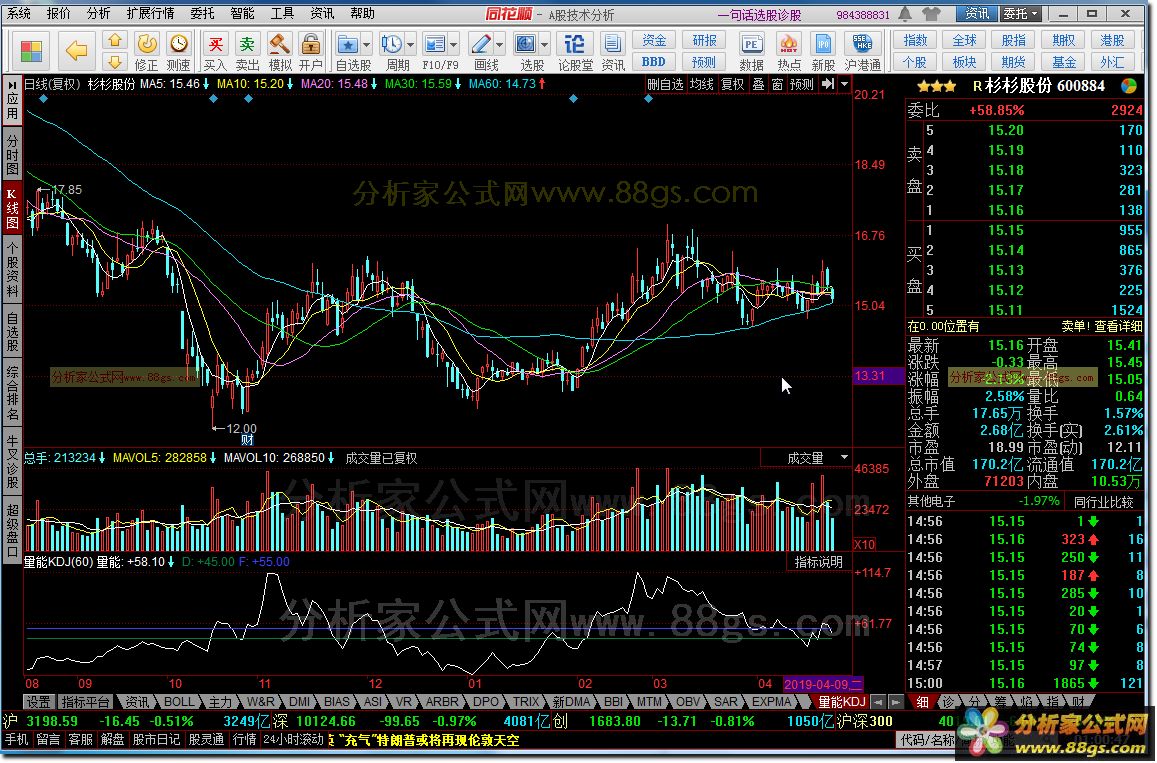The image size is (1157, 763).
Task: Expand the F10/F9 dropdown arrow
Action: (455, 44)
